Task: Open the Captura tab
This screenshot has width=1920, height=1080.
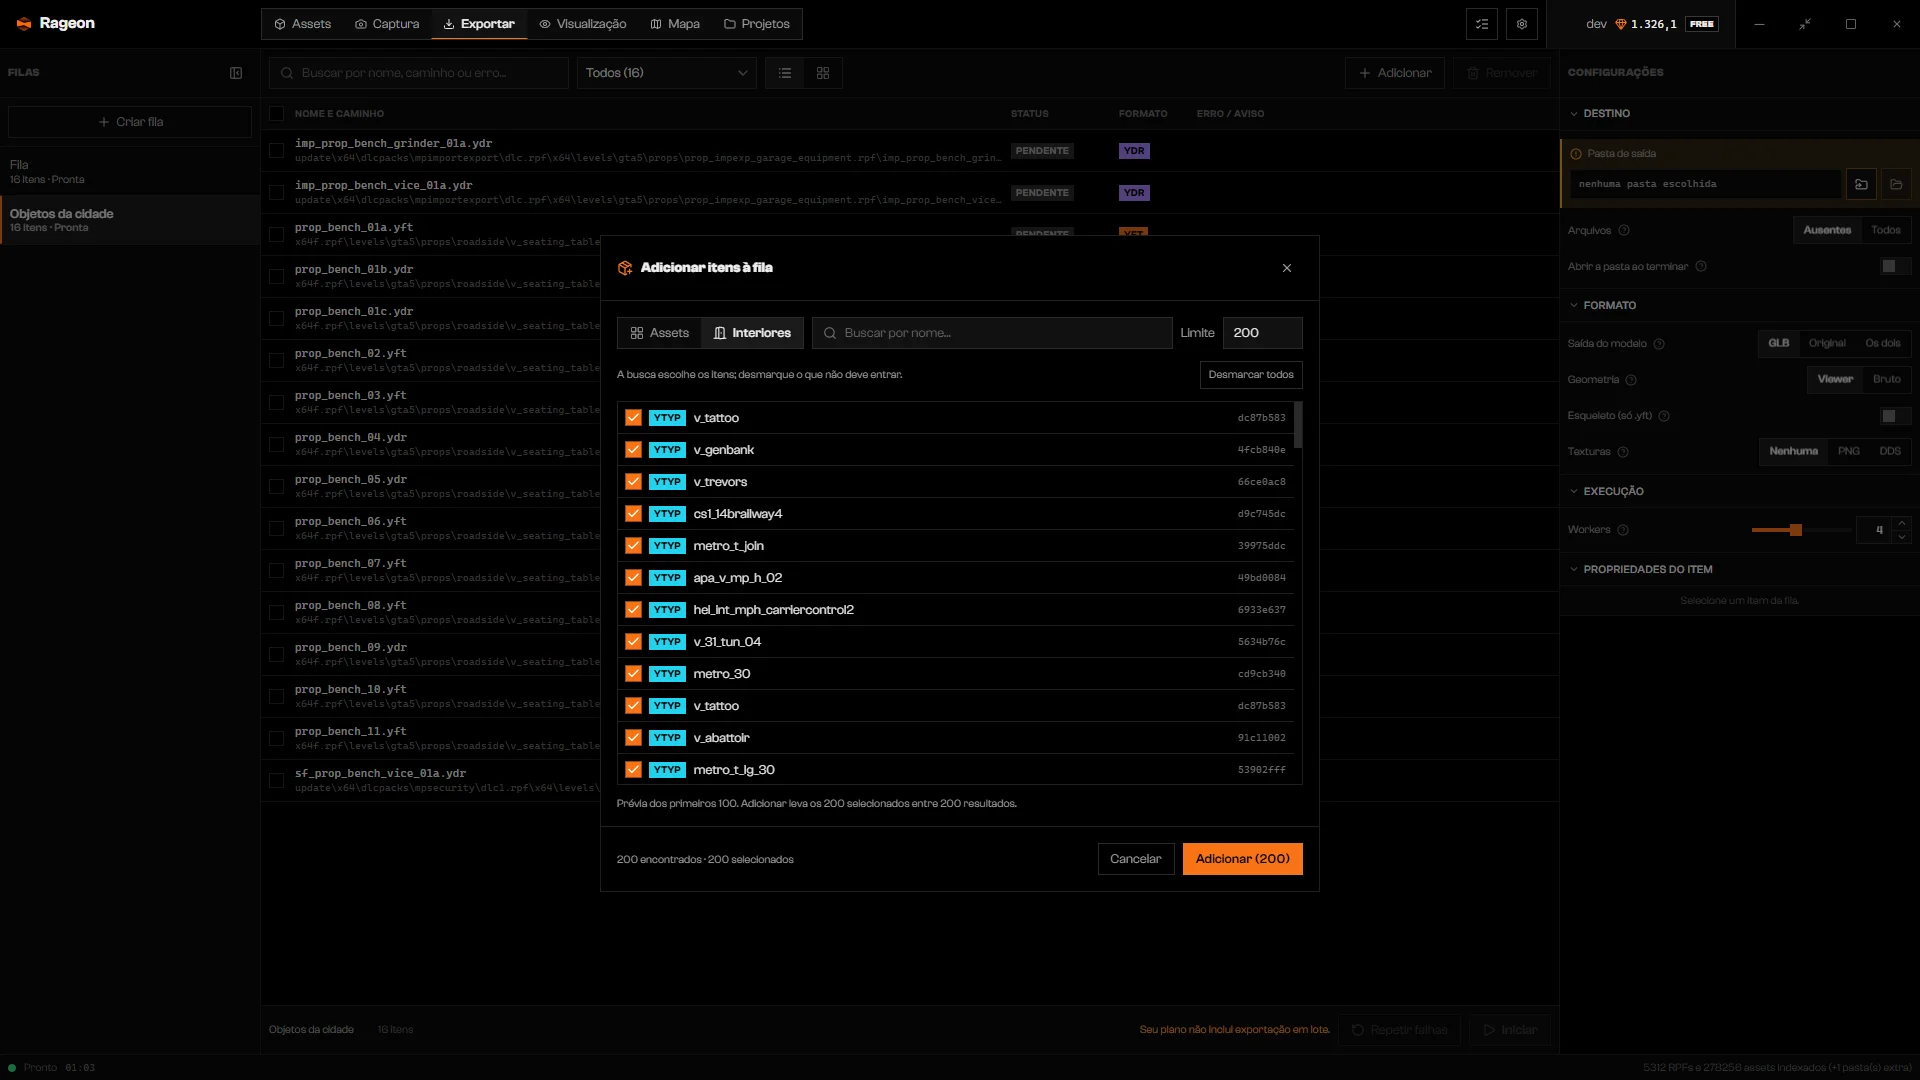Action: tap(387, 24)
